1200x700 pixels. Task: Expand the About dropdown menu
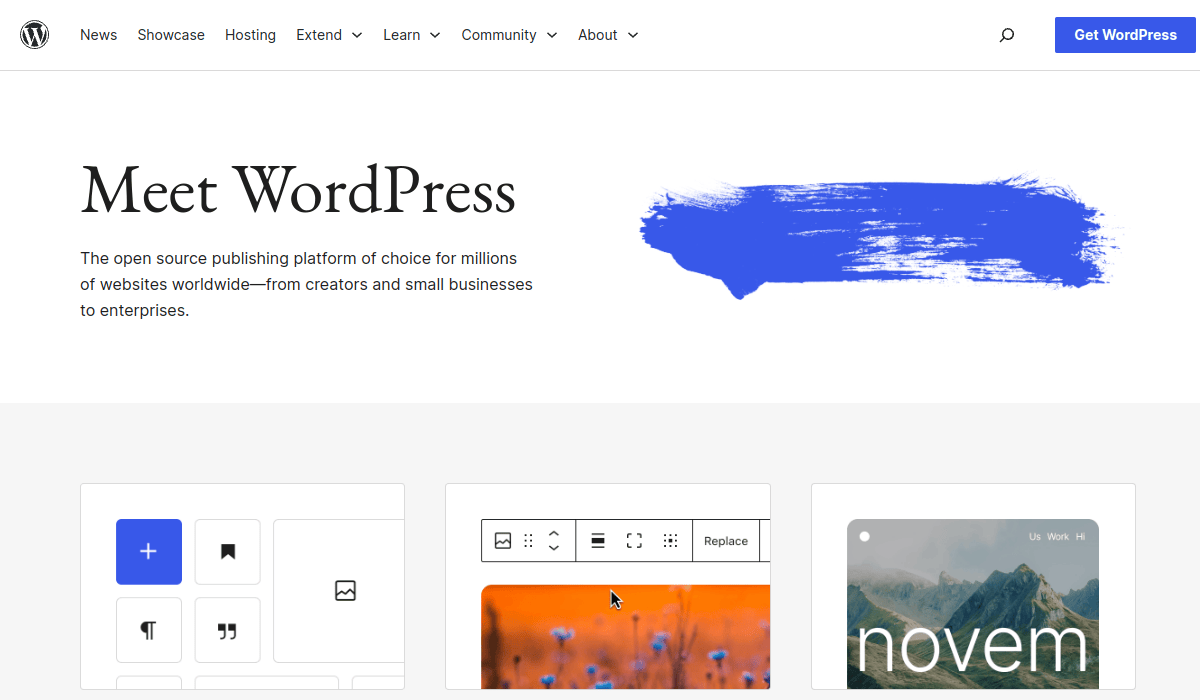tap(608, 35)
